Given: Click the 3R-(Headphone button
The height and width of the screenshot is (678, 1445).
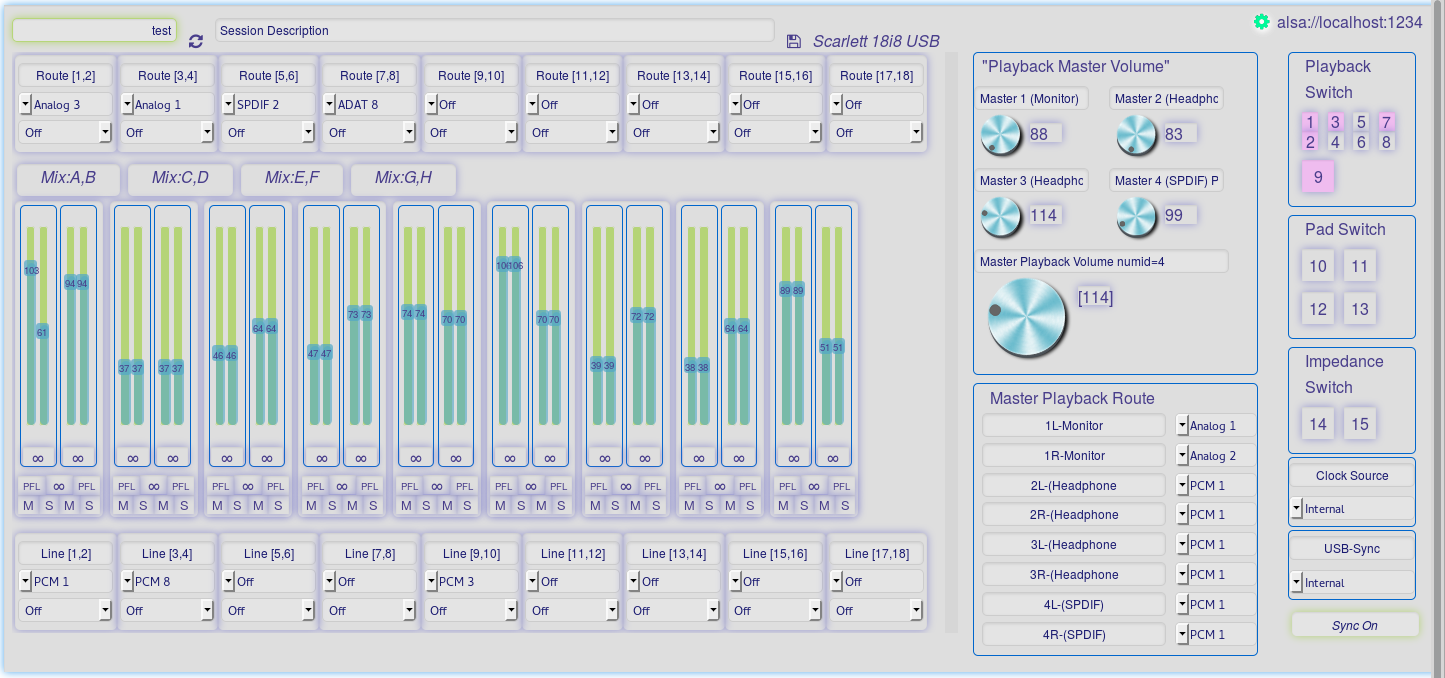Looking at the screenshot, I should point(1074,575).
